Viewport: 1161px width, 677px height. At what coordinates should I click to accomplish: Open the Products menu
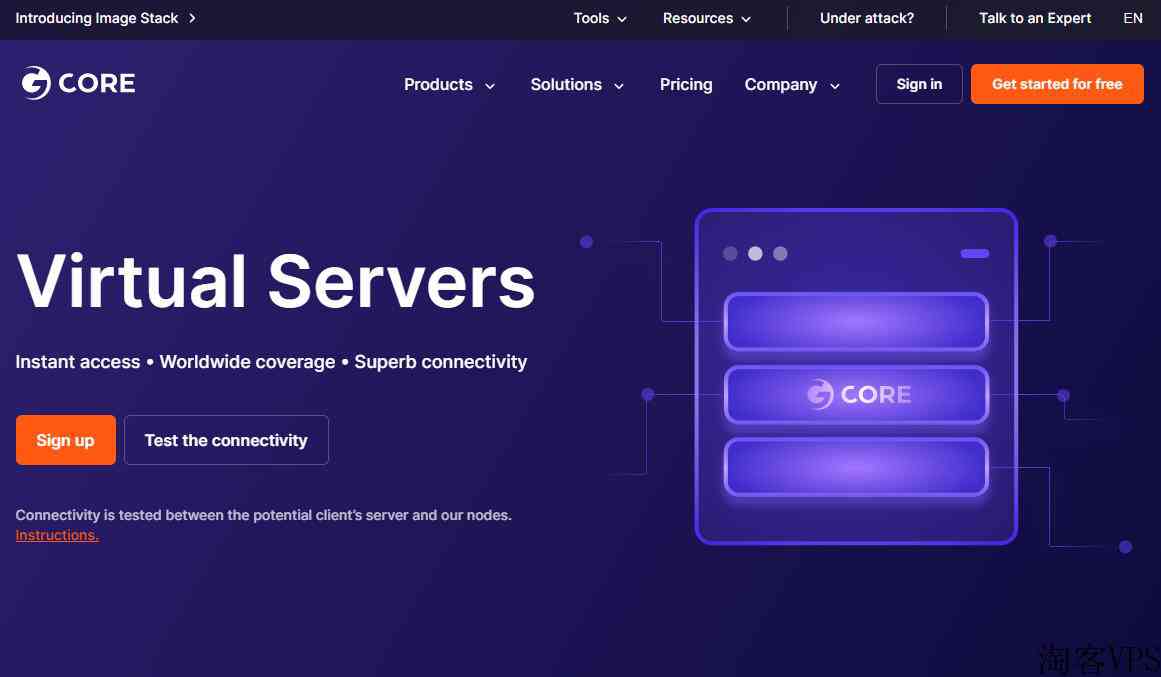438,84
